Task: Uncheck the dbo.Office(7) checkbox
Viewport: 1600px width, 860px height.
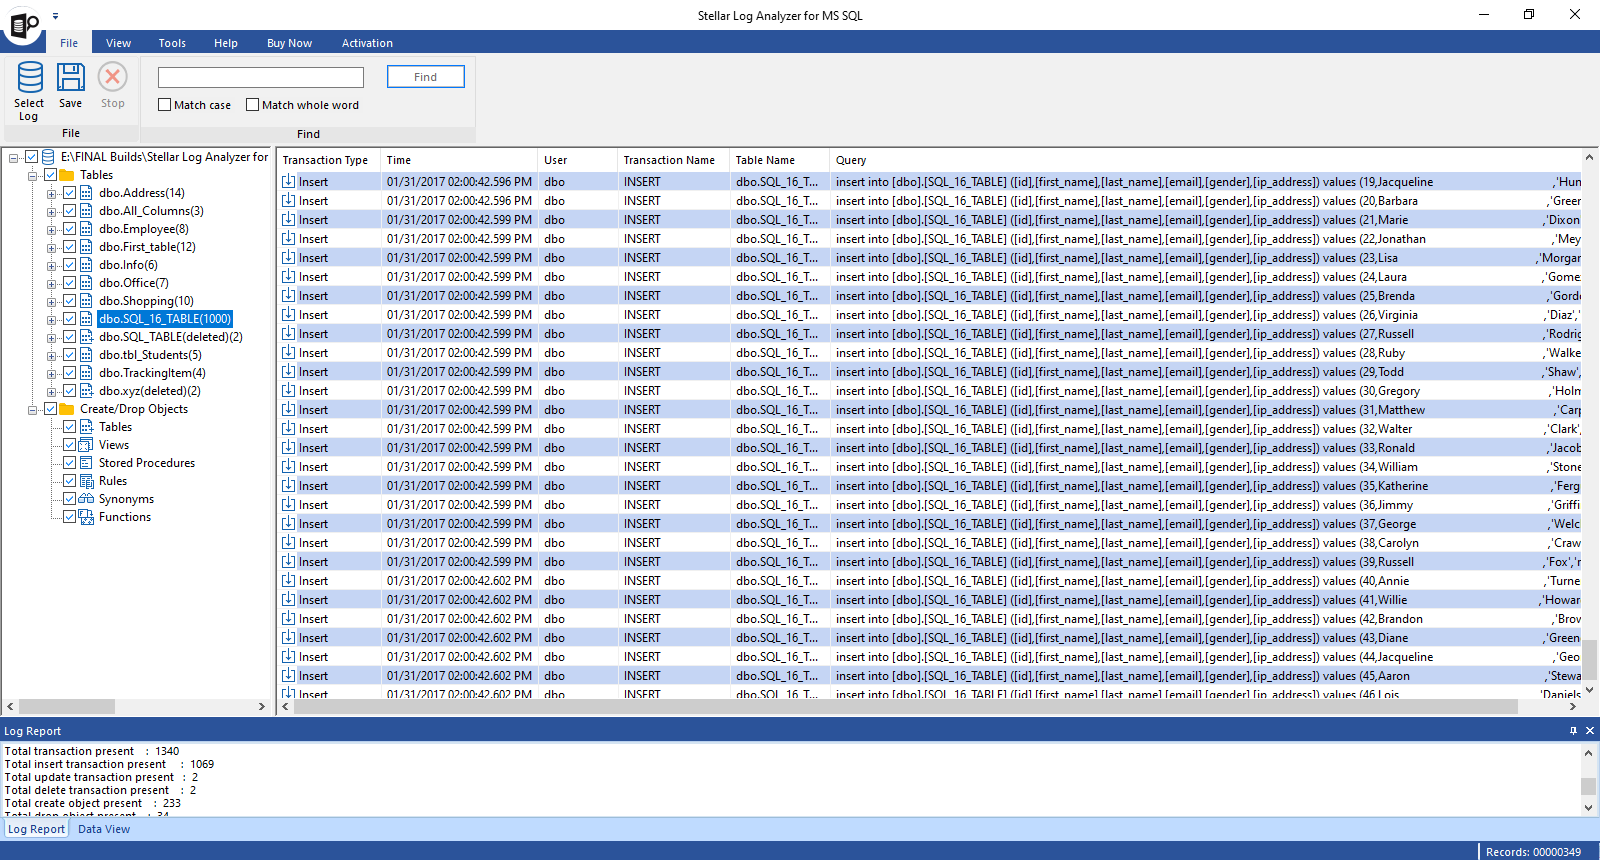Action: point(70,283)
